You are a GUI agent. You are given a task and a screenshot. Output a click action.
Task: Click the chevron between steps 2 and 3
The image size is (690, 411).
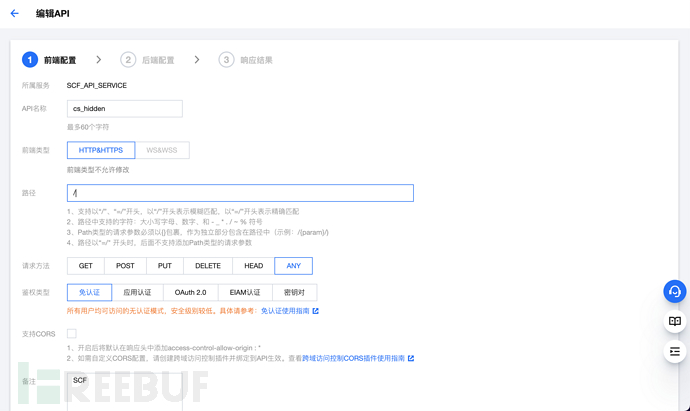click(x=197, y=59)
